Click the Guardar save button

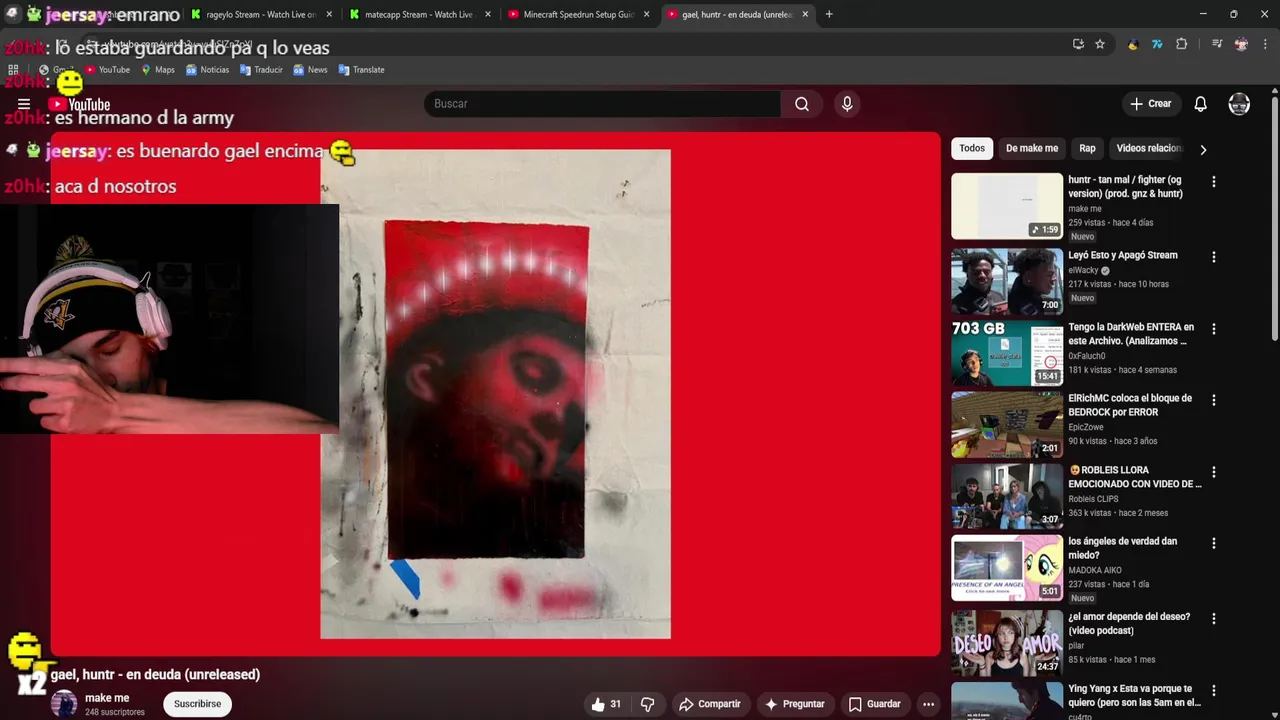point(874,704)
